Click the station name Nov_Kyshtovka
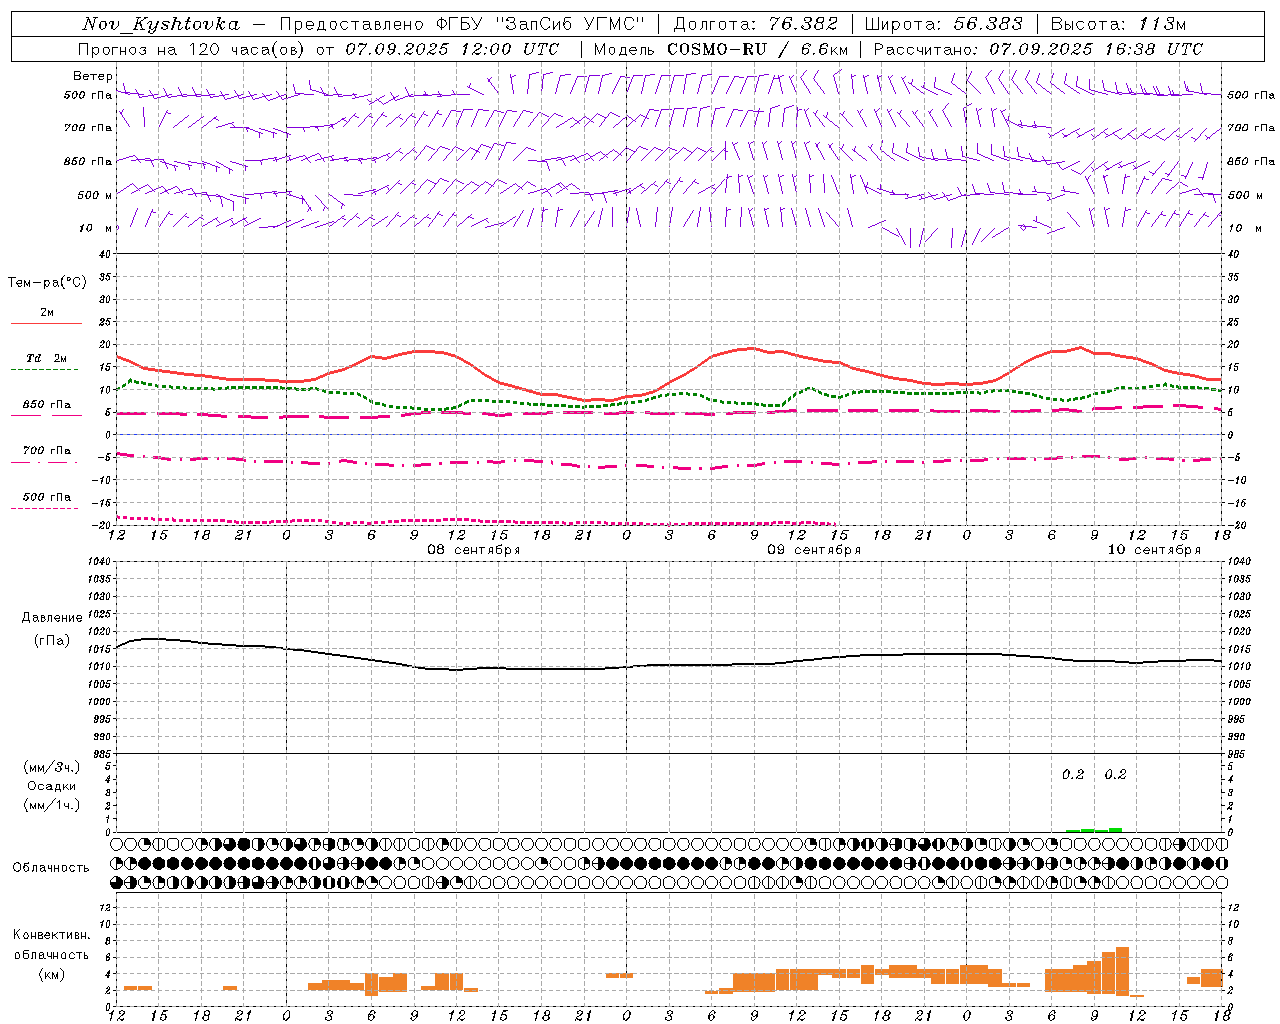 161,24
